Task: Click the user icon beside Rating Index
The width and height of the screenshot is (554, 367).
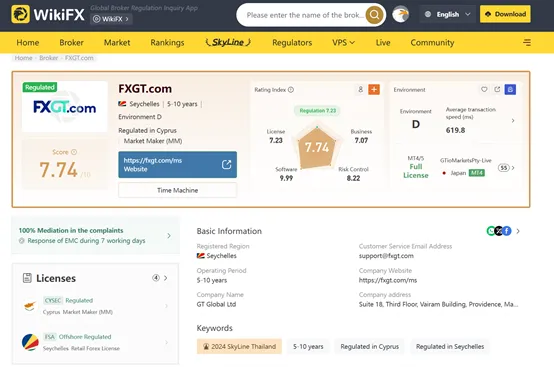Action: click(360, 90)
